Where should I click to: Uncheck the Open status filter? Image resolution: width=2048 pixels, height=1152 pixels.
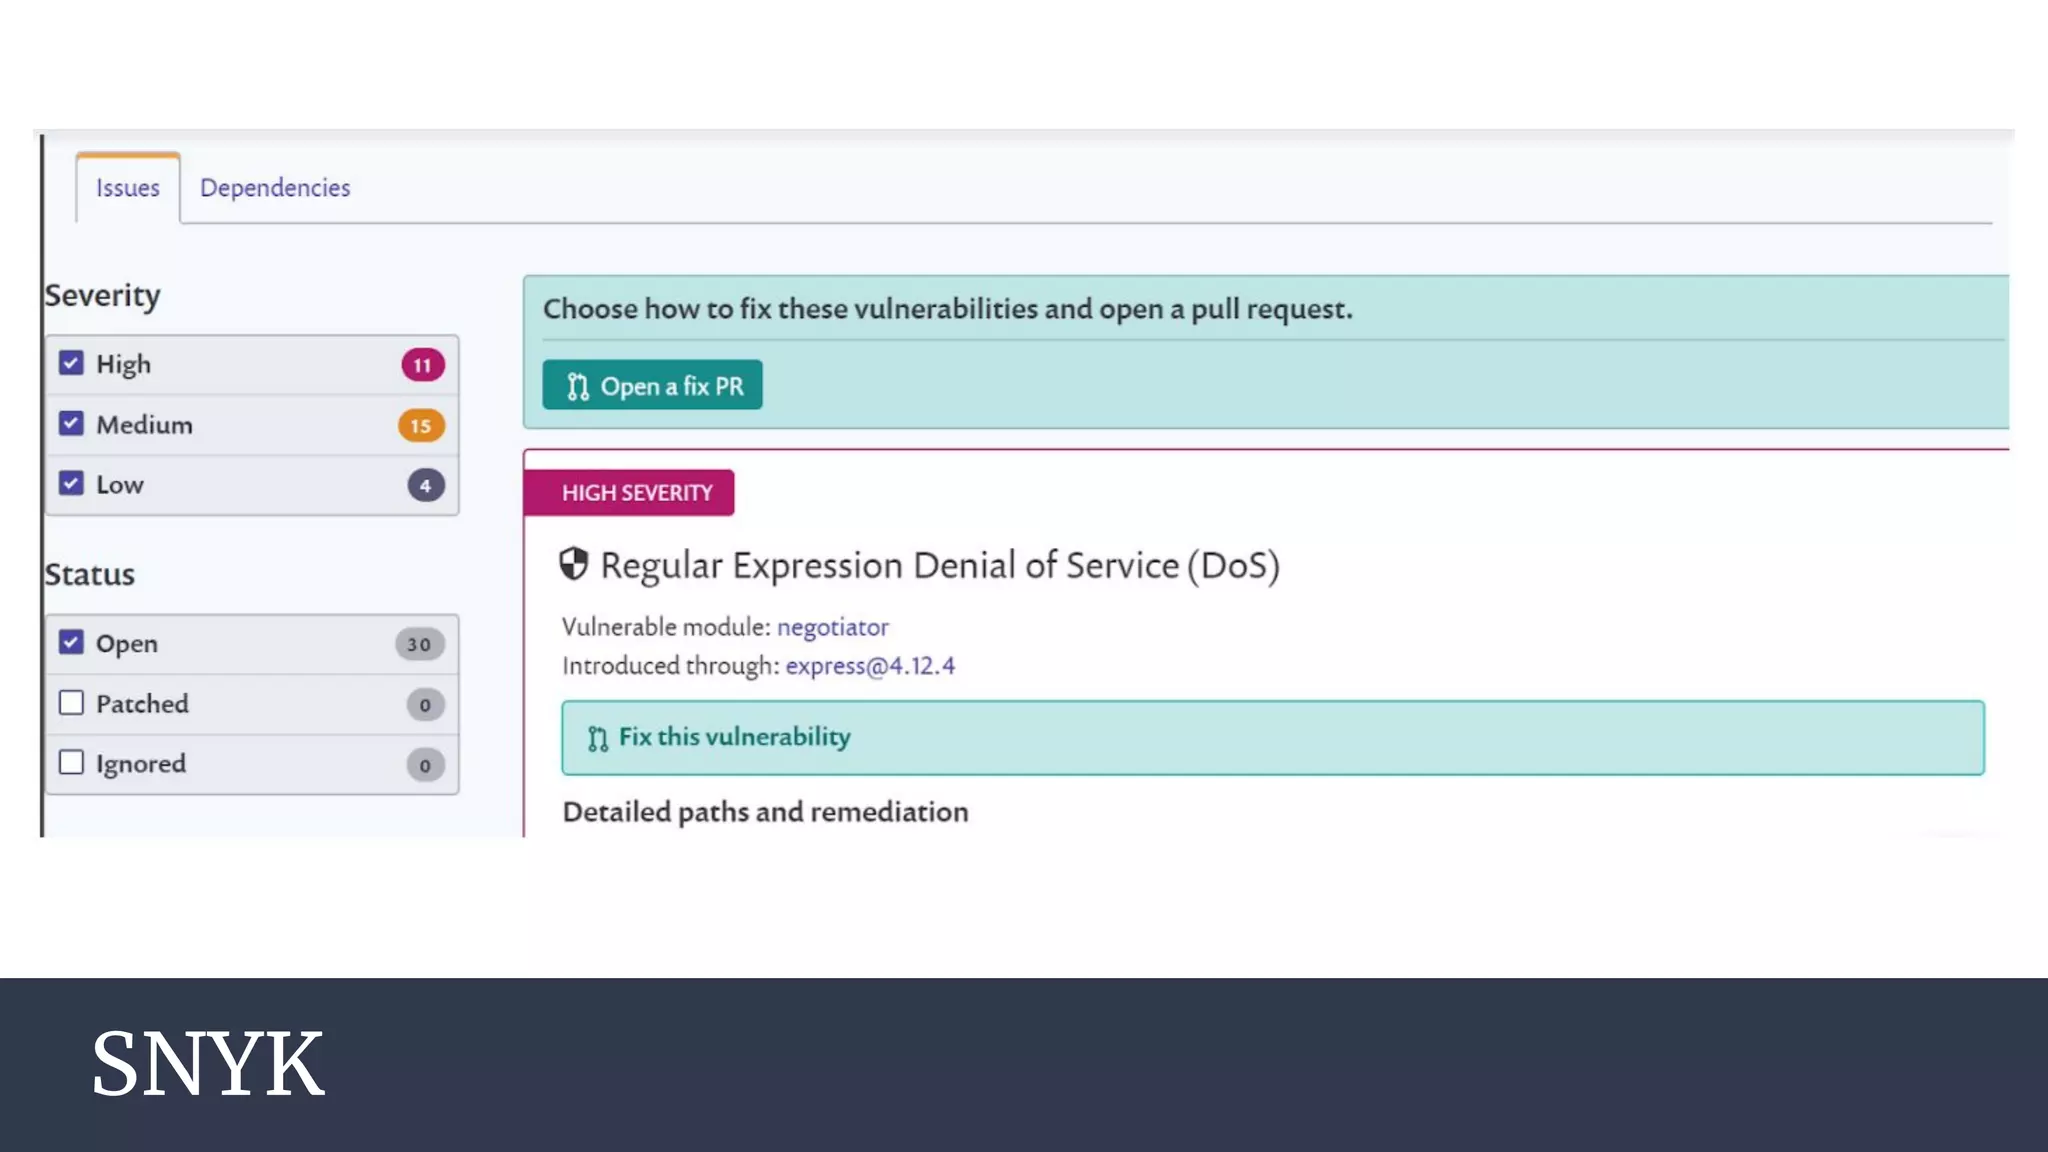(x=71, y=642)
